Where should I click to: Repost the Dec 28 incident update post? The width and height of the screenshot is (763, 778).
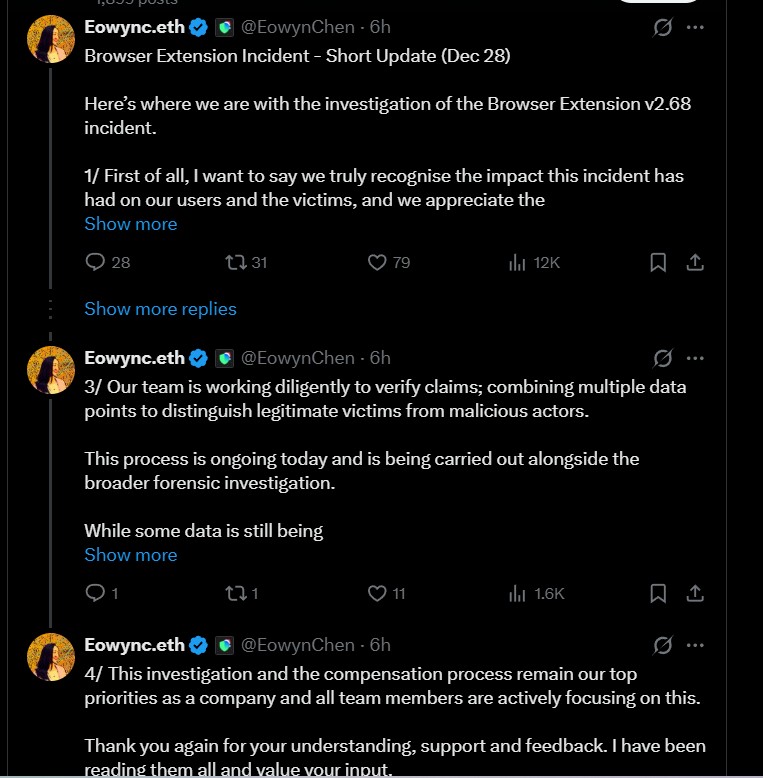pyautogui.click(x=236, y=262)
